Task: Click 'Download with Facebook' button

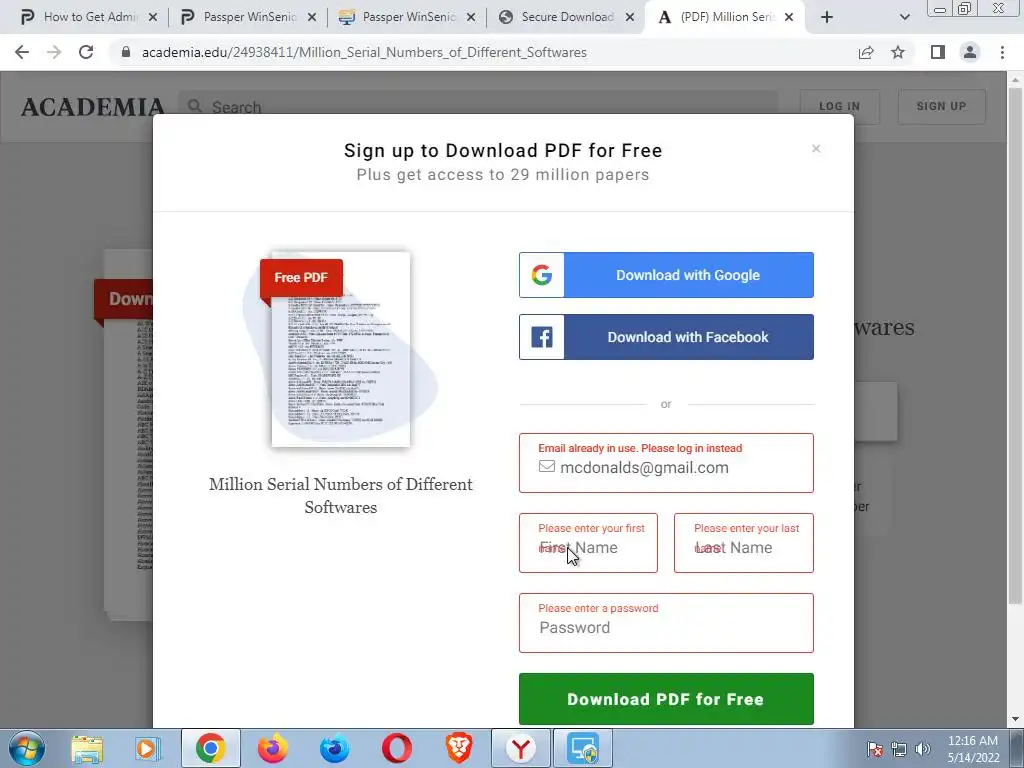Action: [666, 337]
